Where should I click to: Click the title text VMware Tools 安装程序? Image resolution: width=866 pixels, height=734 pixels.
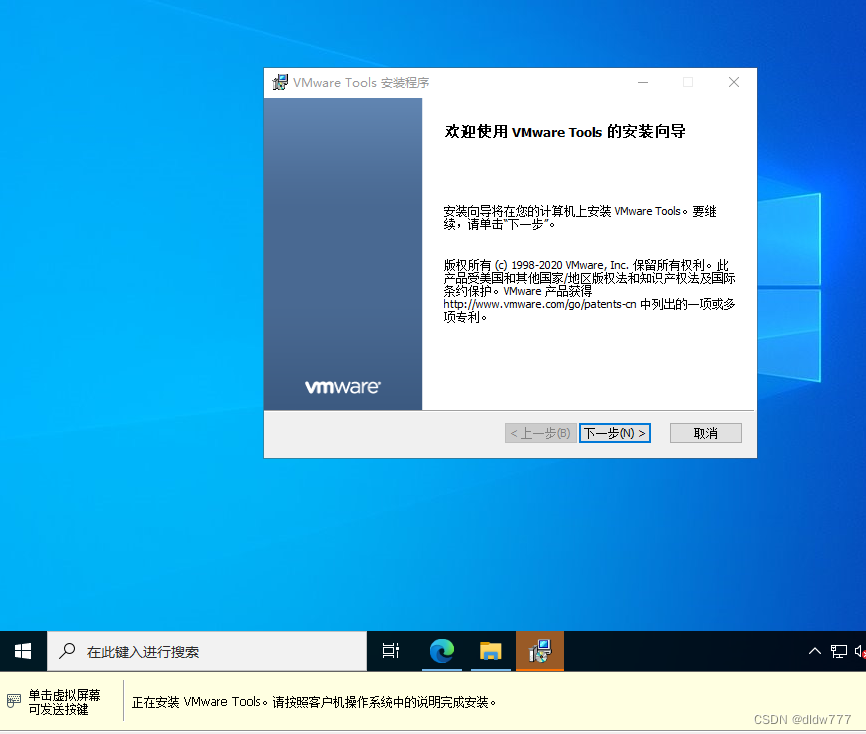pos(361,82)
